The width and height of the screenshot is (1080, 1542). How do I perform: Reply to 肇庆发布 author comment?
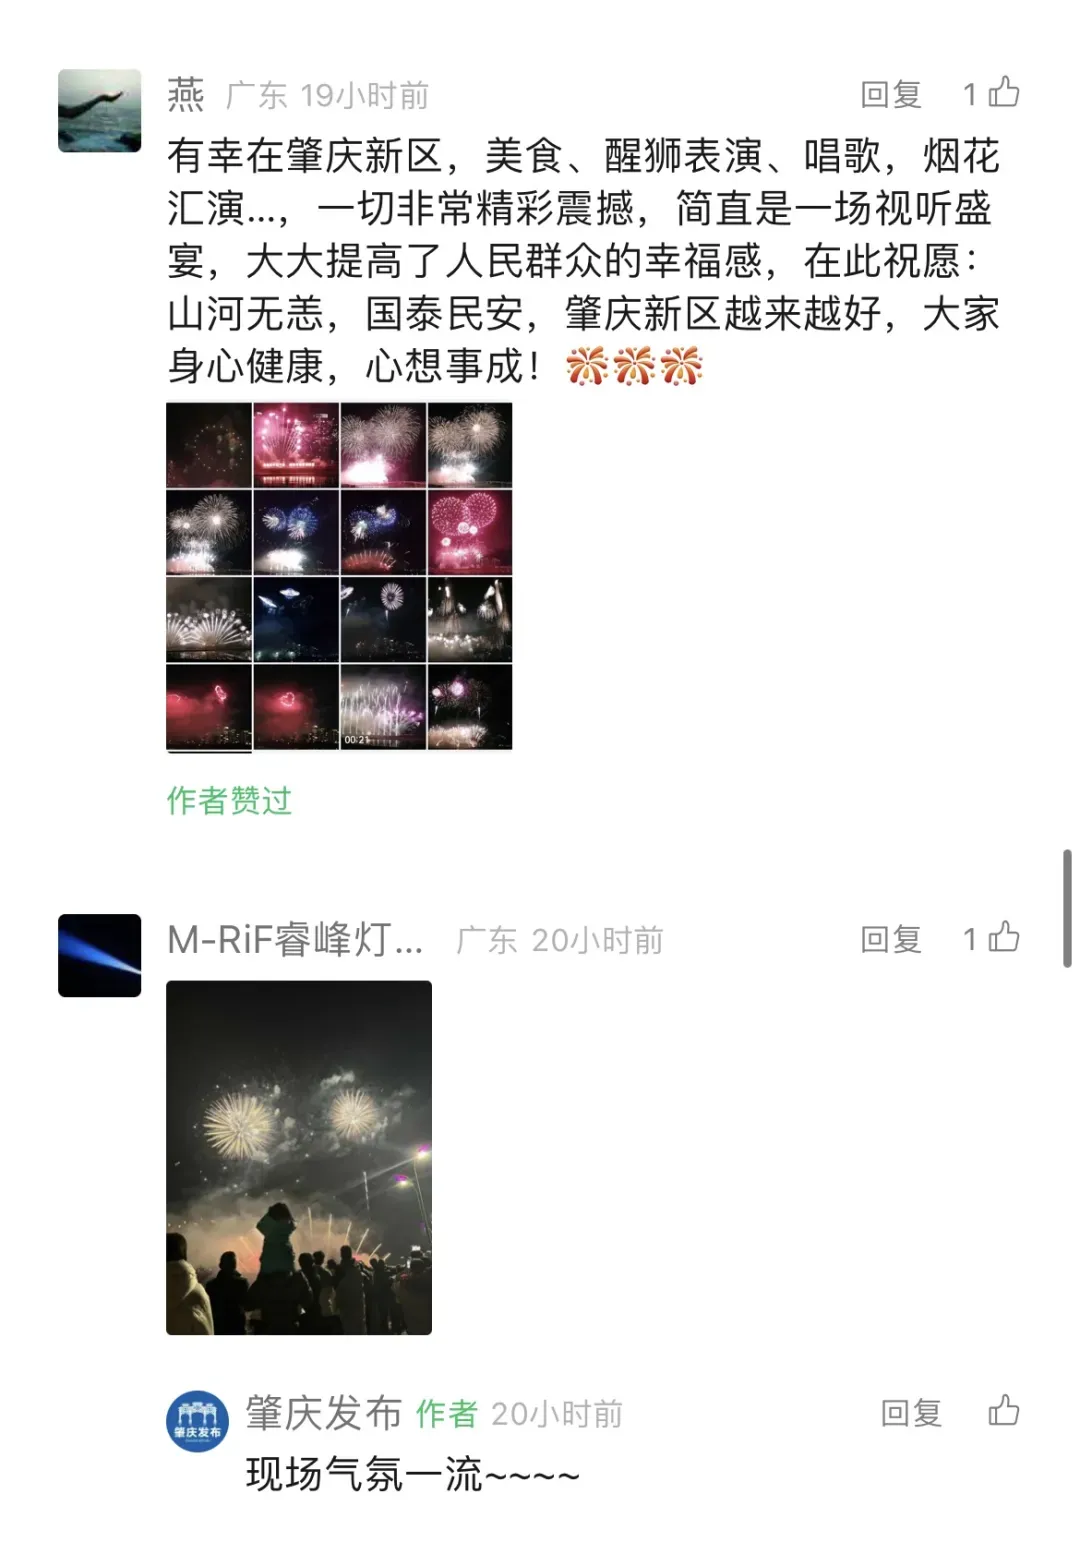point(910,1412)
